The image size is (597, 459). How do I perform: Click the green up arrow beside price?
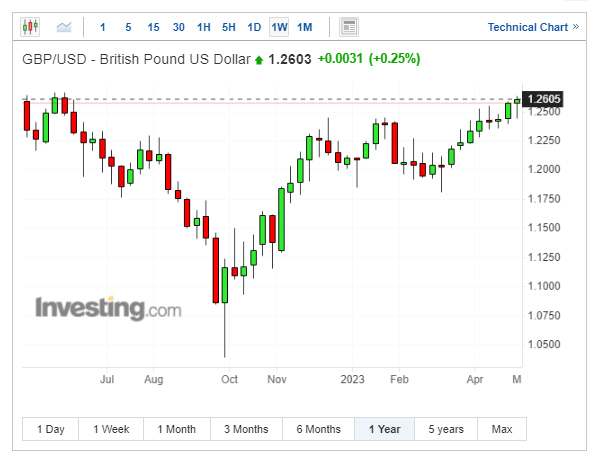(259, 60)
